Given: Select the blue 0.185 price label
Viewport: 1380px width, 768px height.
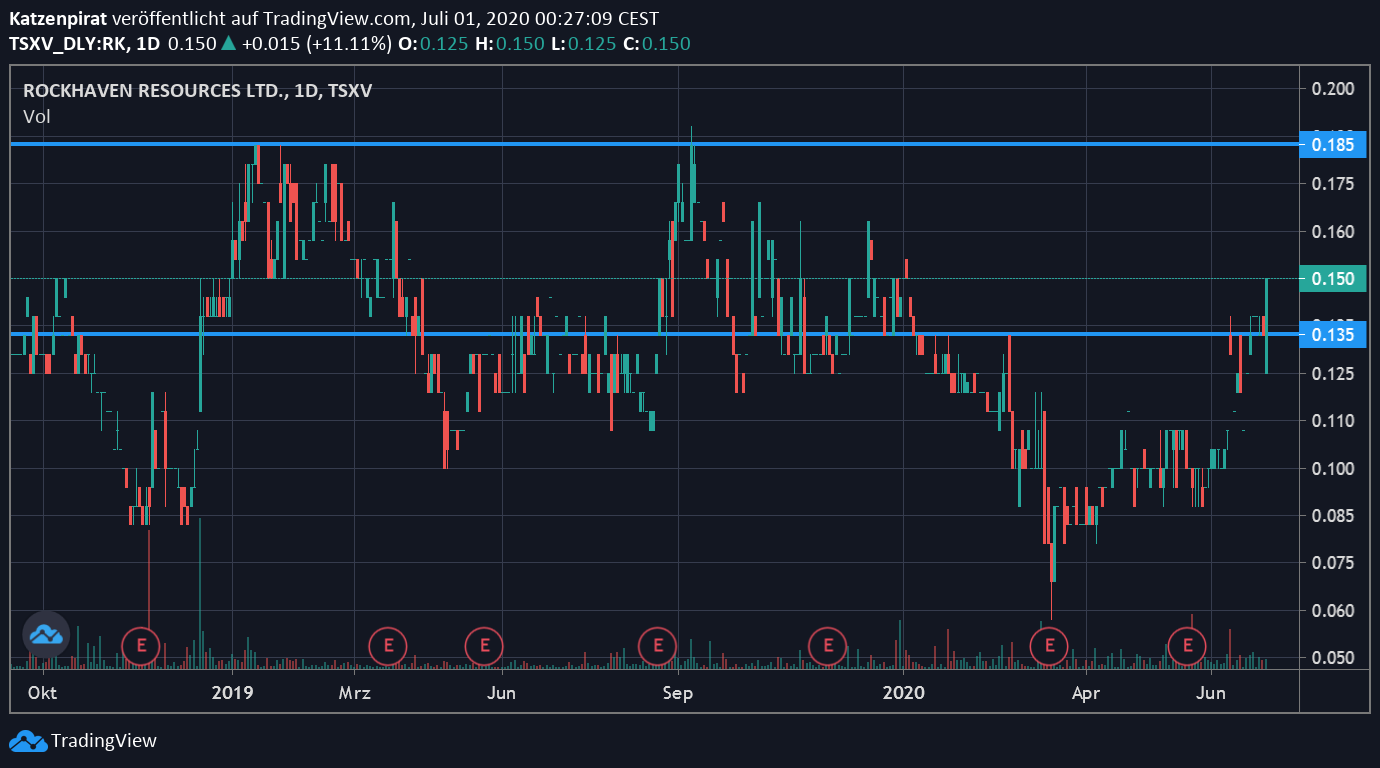Looking at the screenshot, I should pyautogui.click(x=1331, y=145).
